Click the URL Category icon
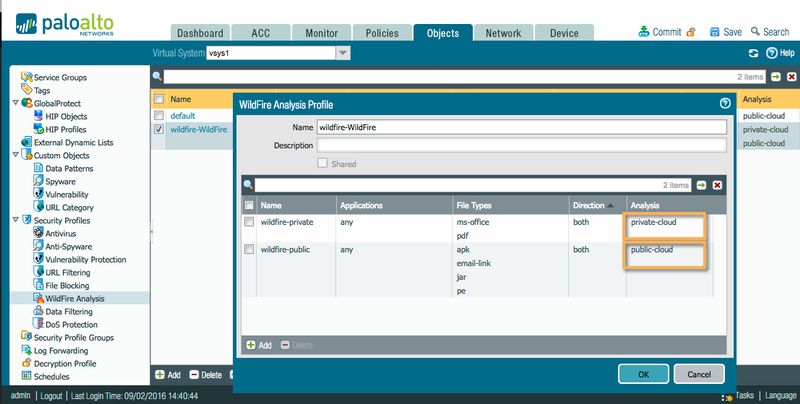The height and width of the screenshot is (404, 800). click(38, 207)
